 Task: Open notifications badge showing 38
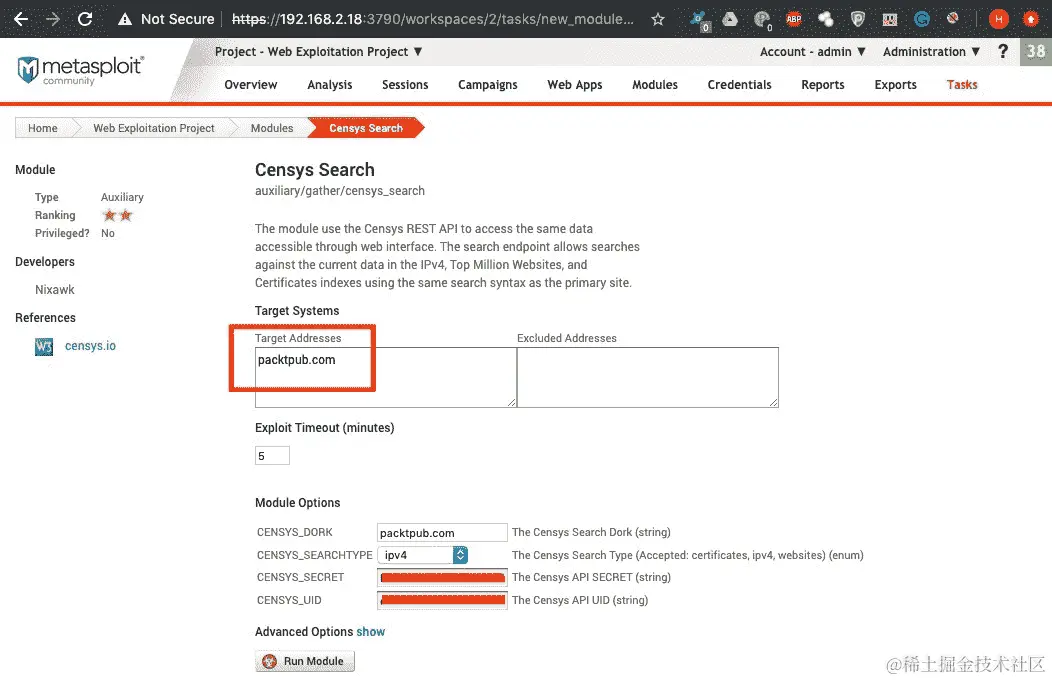tap(1036, 52)
